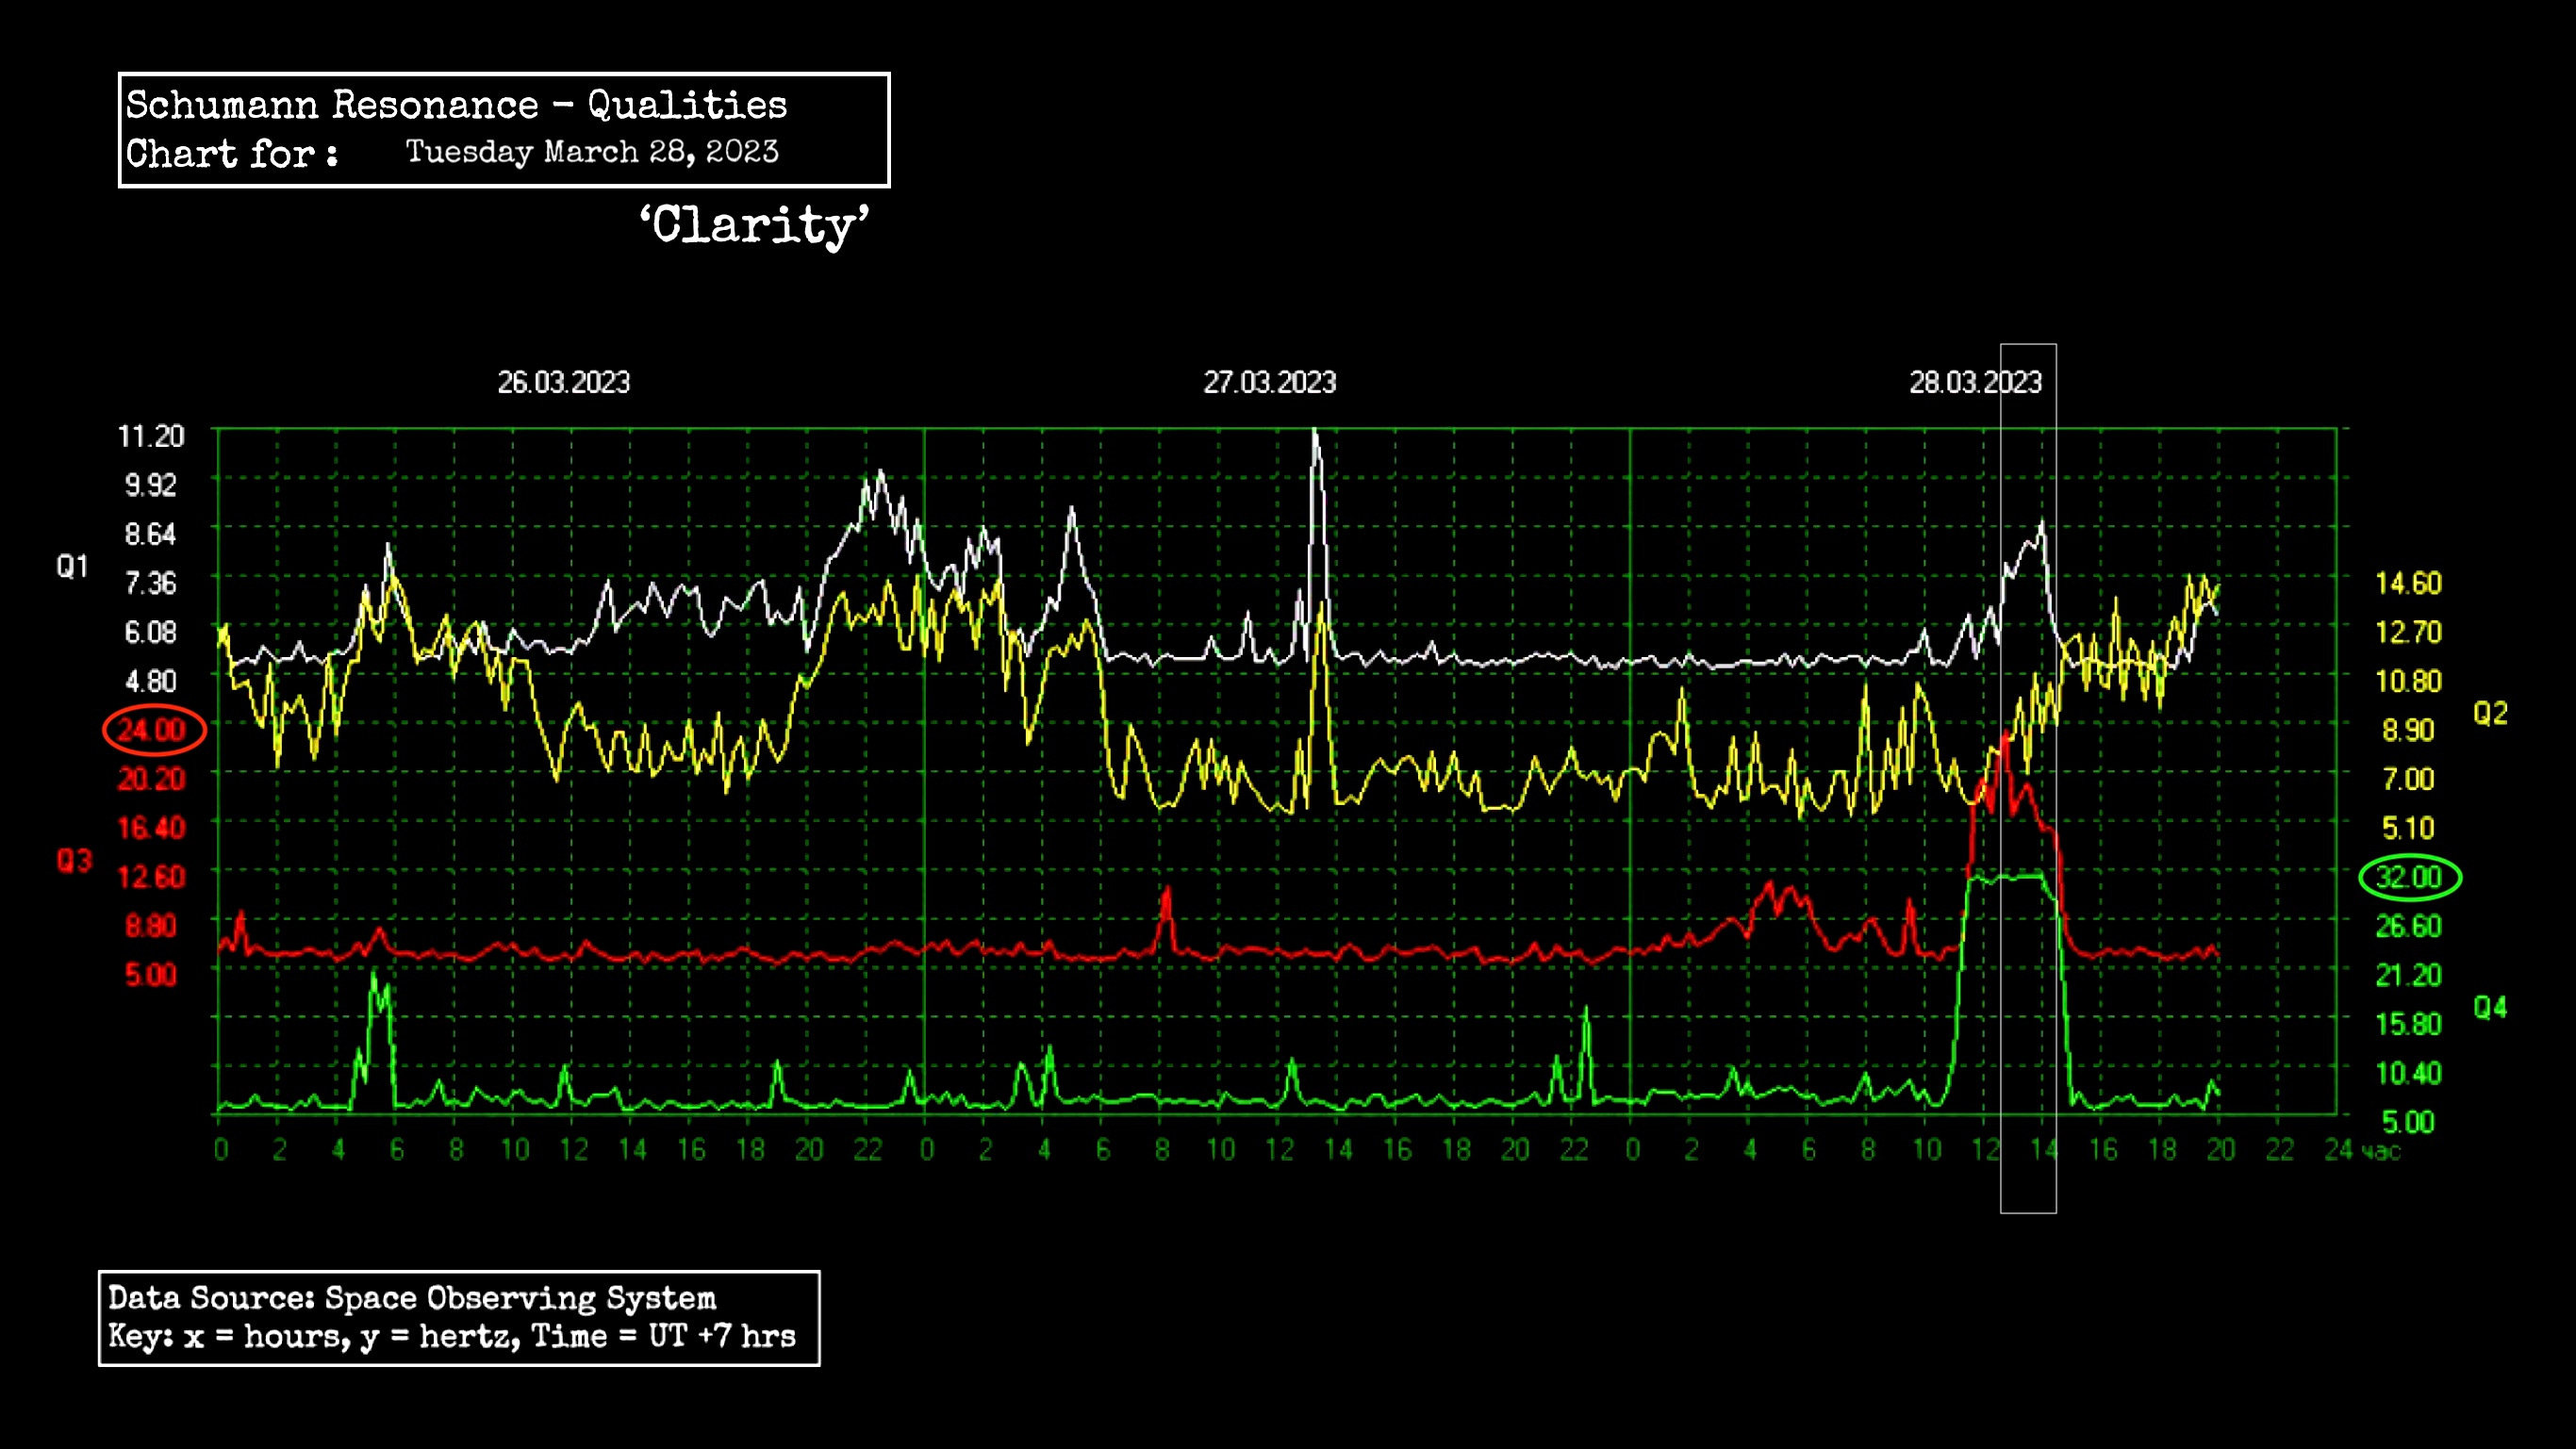Image resolution: width=2576 pixels, height=1449 pixels.
Task: Select the red Q3 axis label
Action: point(74,861)
